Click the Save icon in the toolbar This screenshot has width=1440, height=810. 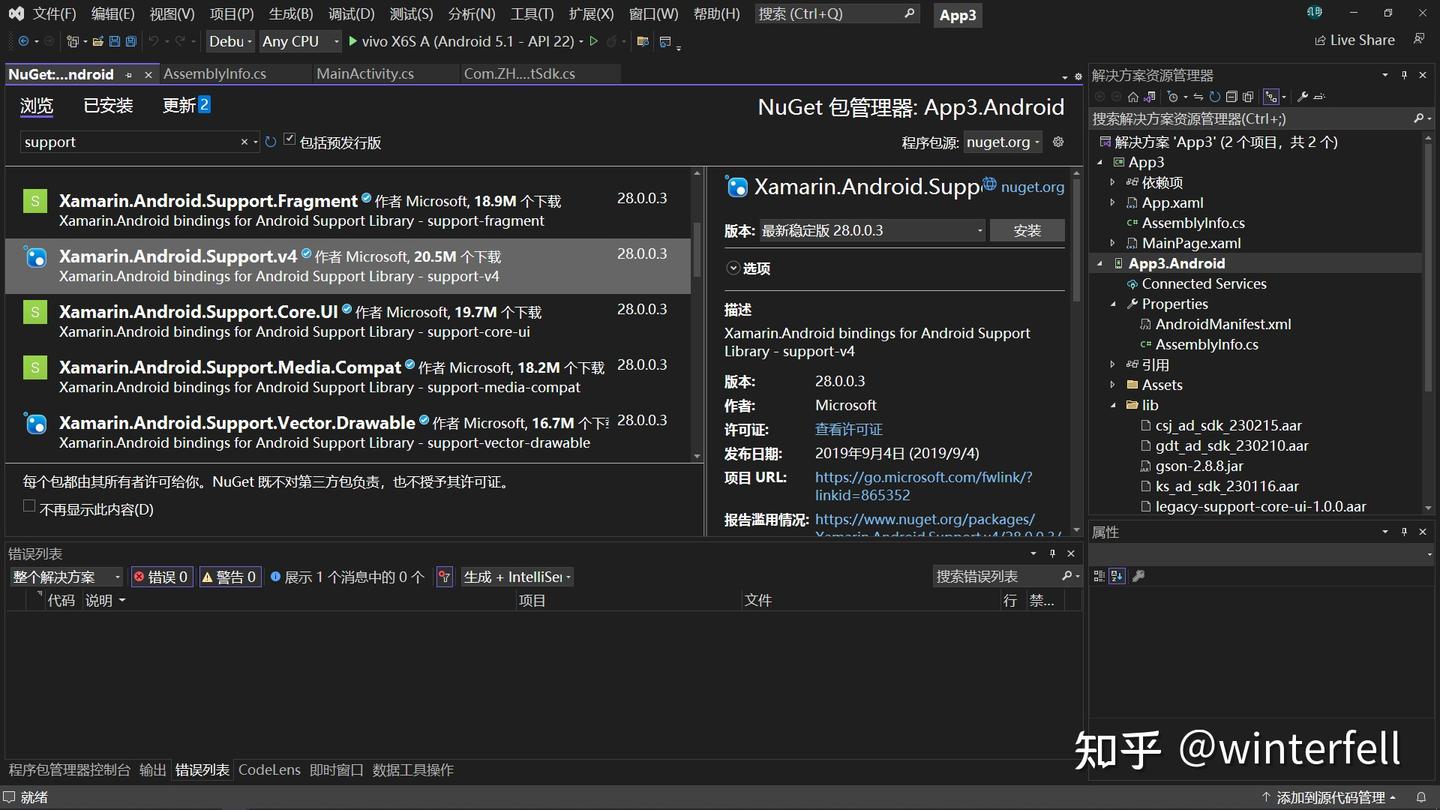[114, 41]
